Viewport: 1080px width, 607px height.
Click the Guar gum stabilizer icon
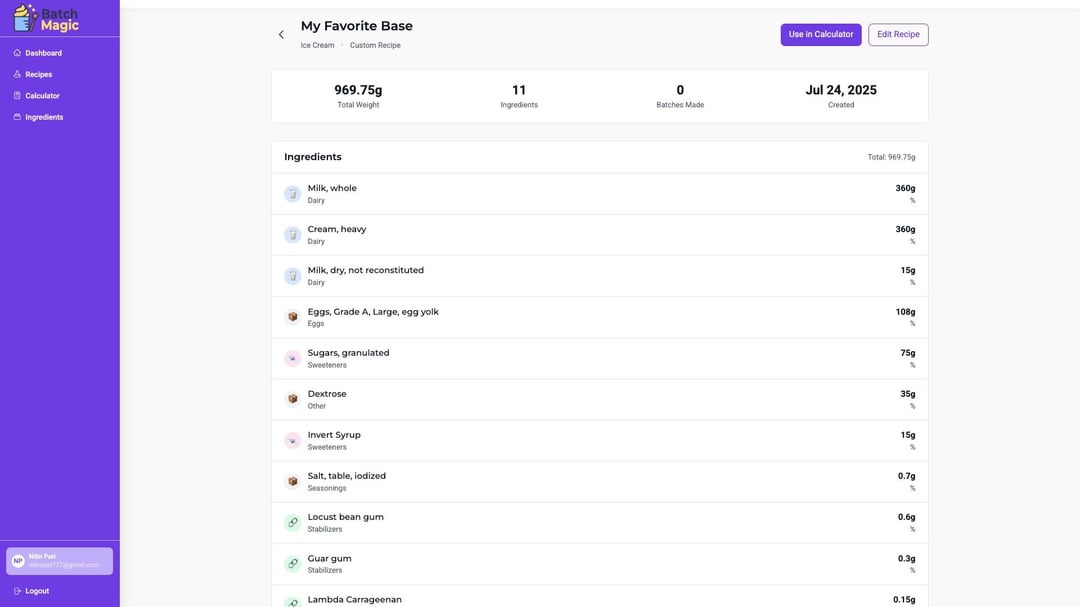[x=292, y=564]
